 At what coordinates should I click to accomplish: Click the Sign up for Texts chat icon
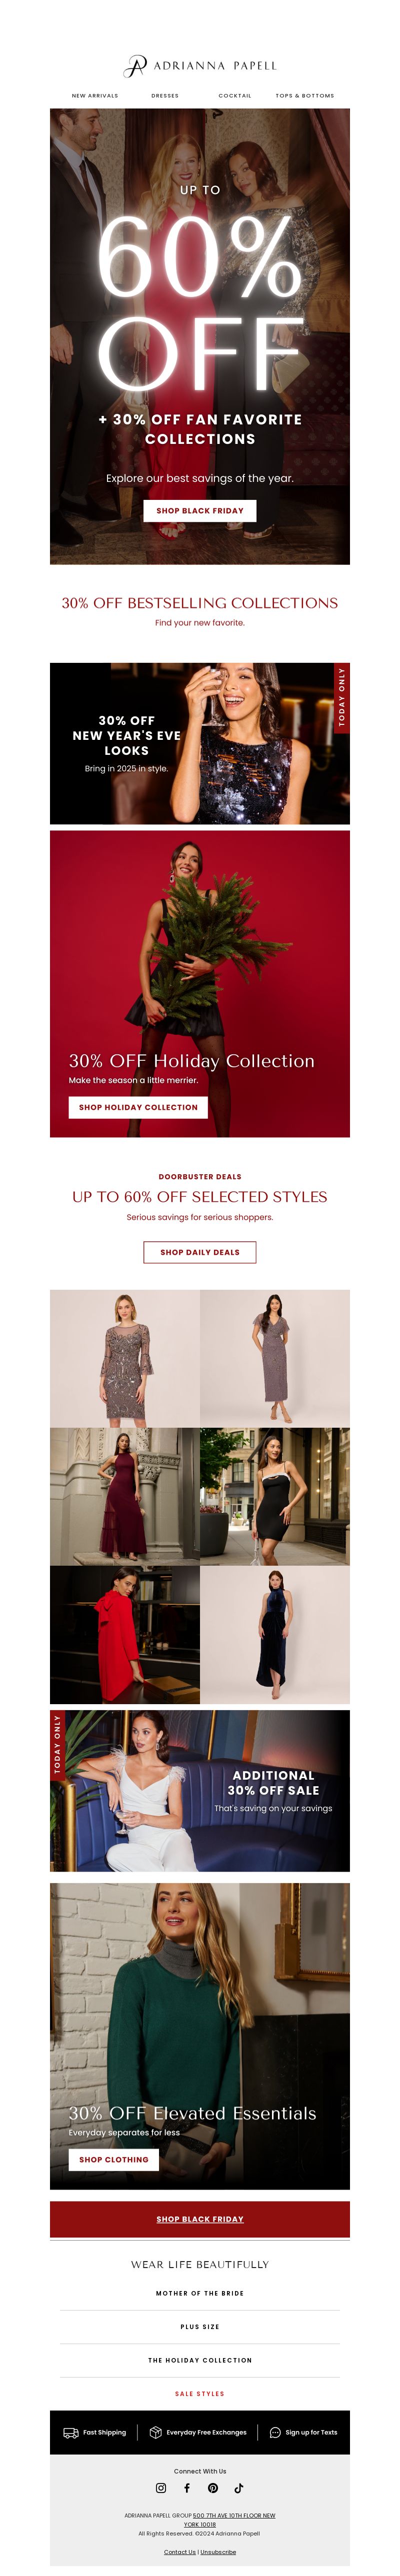tap(275, 2432)
